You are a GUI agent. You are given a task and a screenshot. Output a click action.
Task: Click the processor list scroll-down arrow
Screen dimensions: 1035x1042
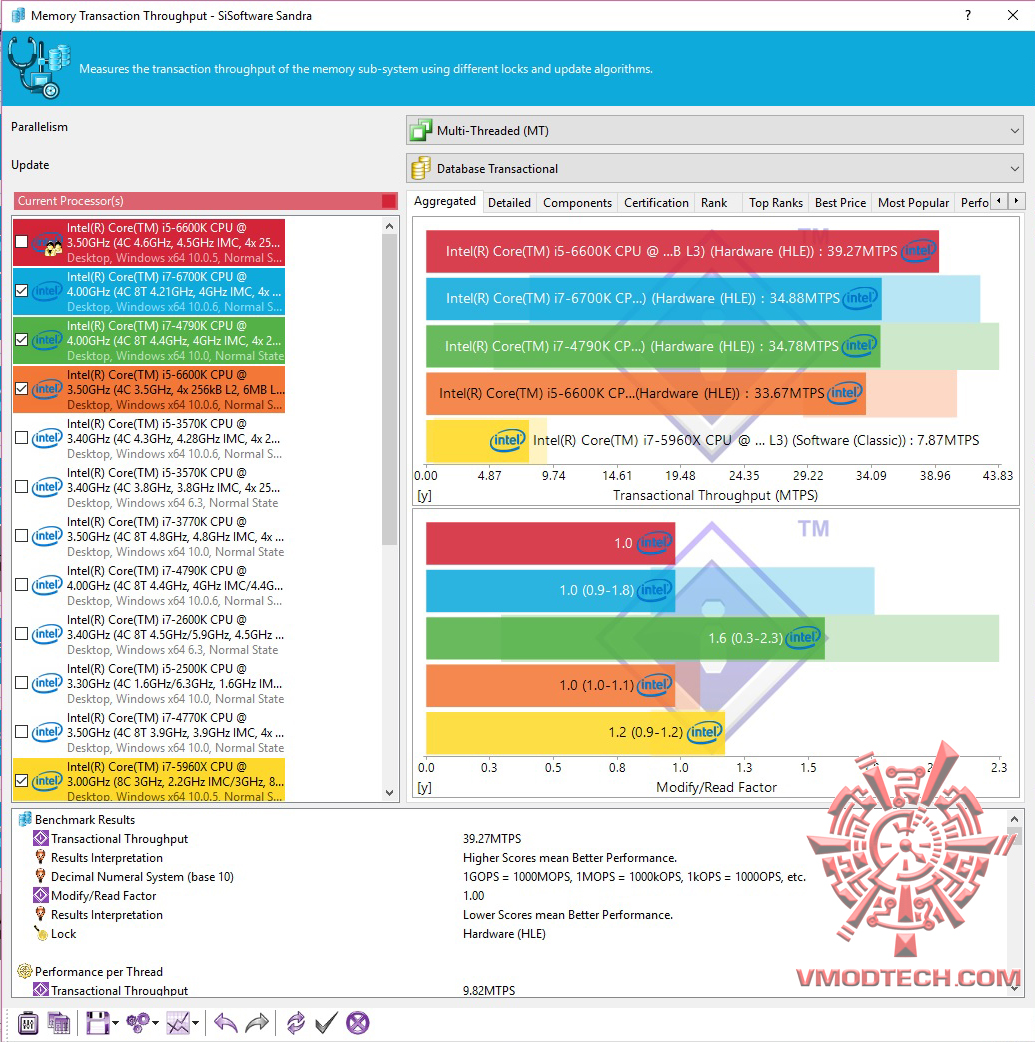click(x=390, y=793)
